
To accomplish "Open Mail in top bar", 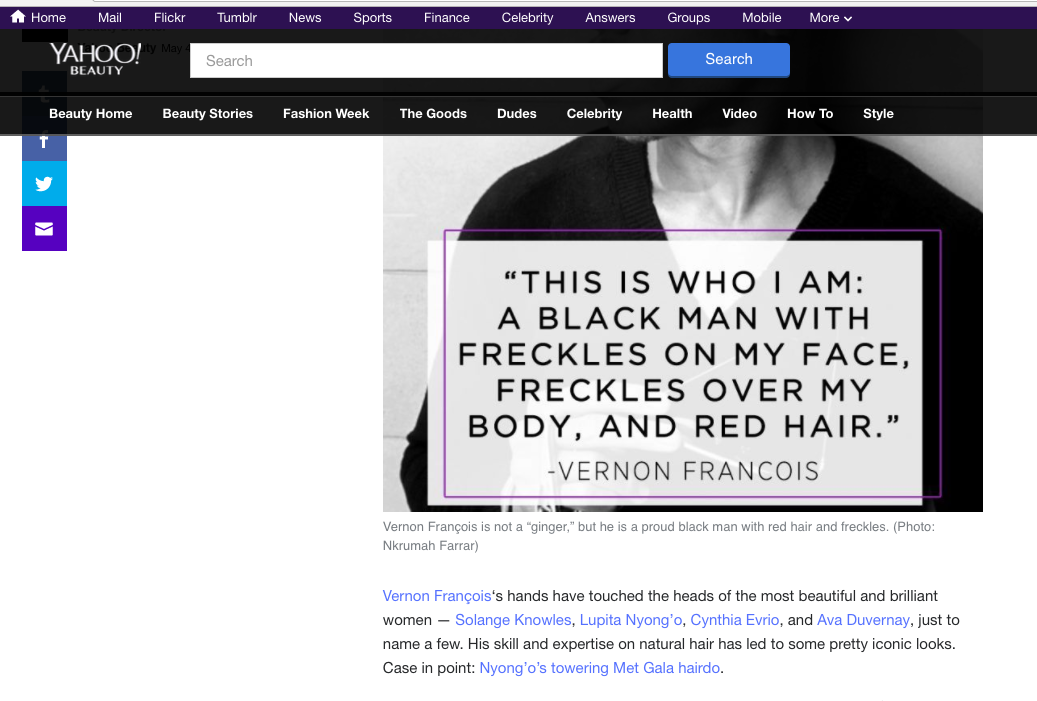I will [x=110, y=18].
